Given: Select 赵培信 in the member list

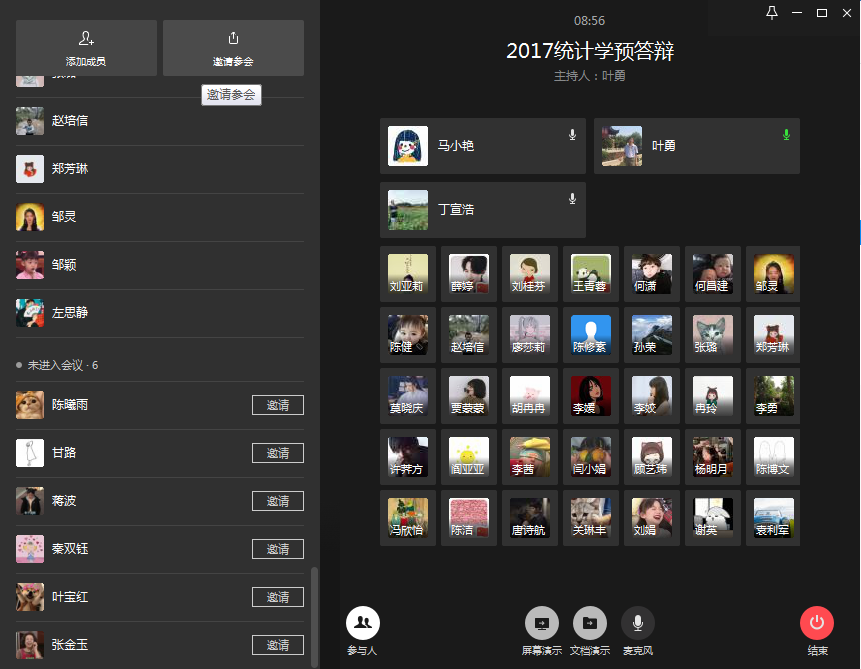Looking at the screenshot, I should [70, 121].
